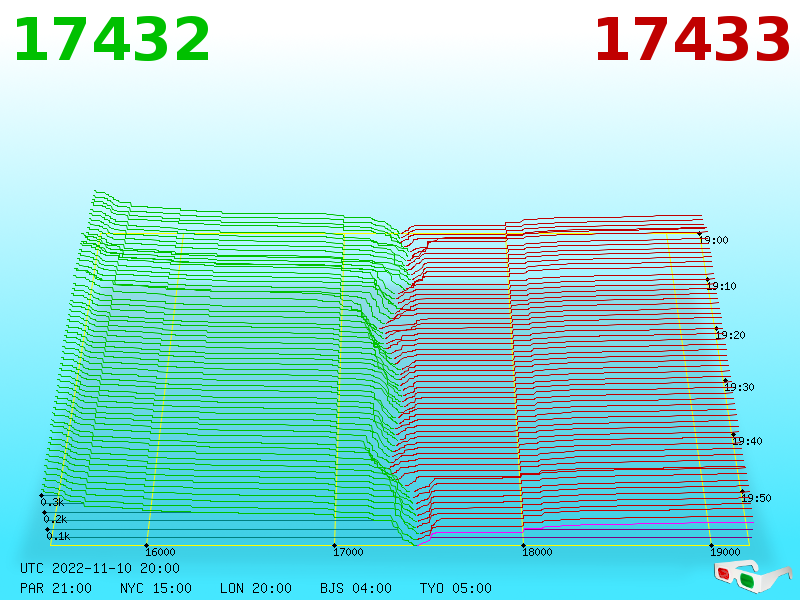The width and height of the screenshot is (800, 600).
Task: Click the red-green 3D glasses icon
Action: 753,577
